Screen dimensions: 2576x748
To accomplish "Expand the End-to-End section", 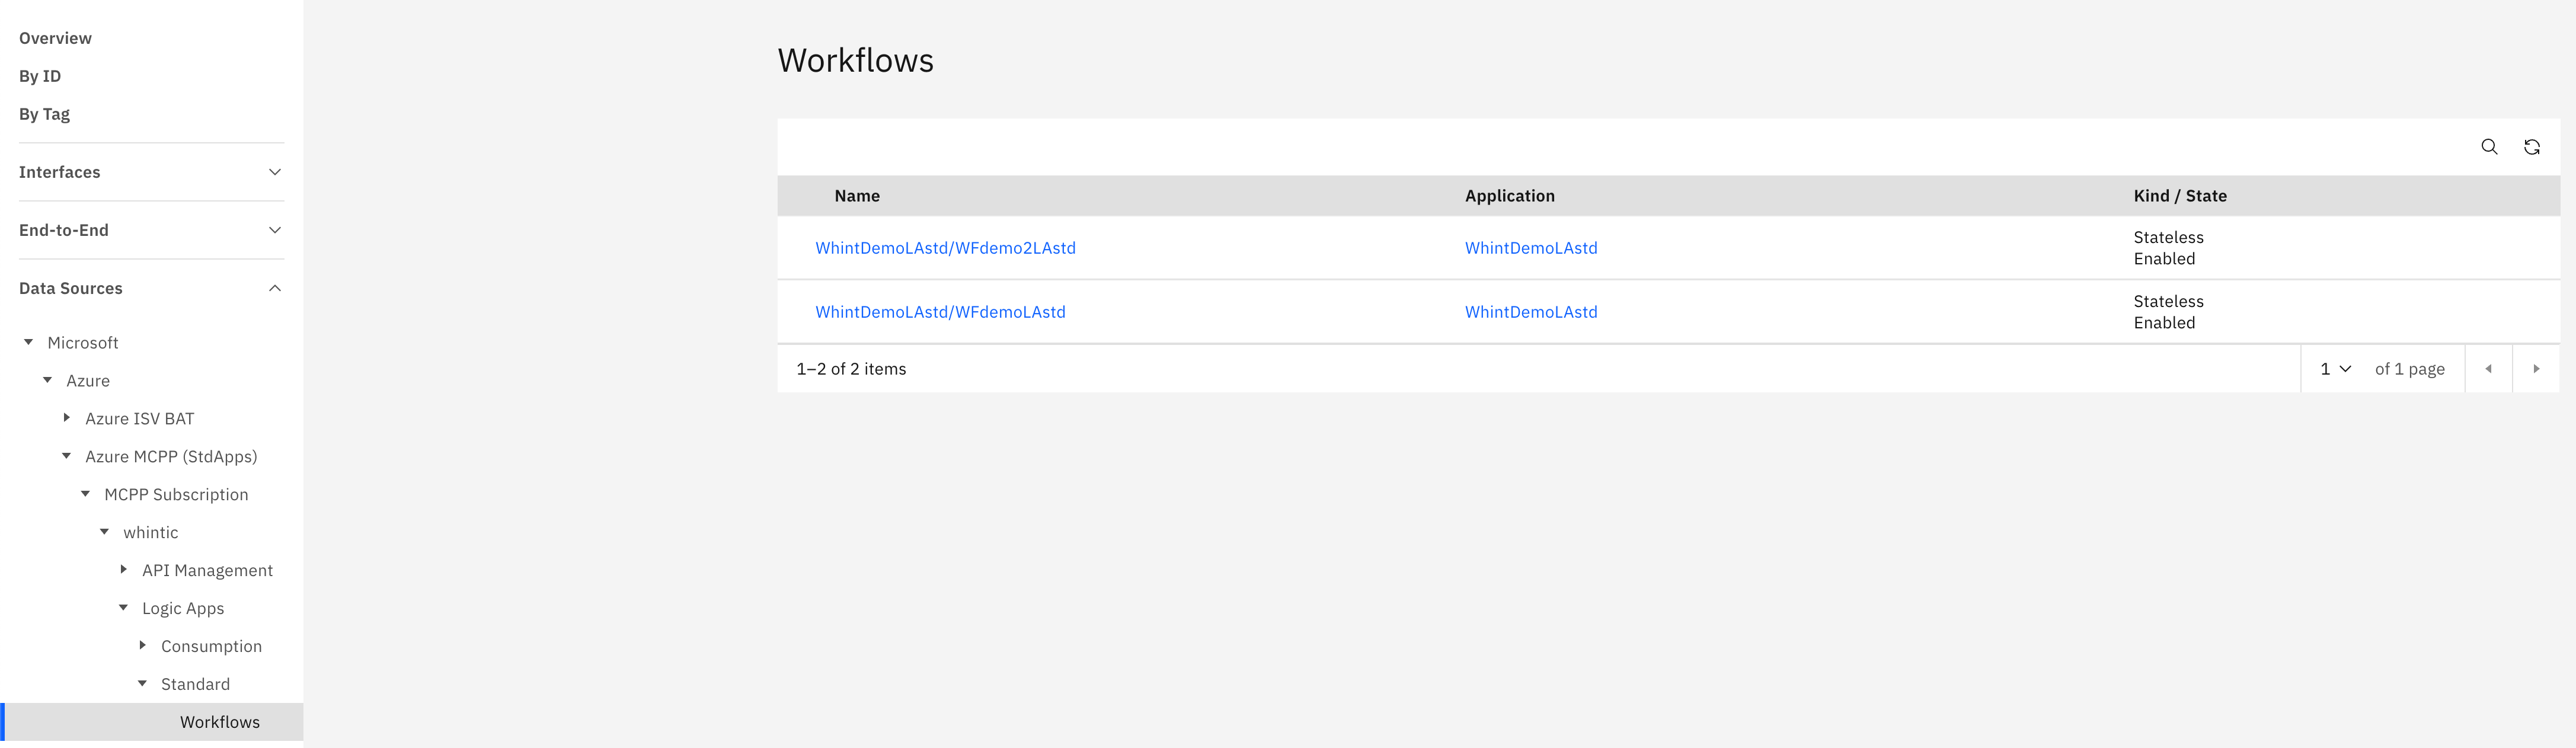I will (151, 230).
